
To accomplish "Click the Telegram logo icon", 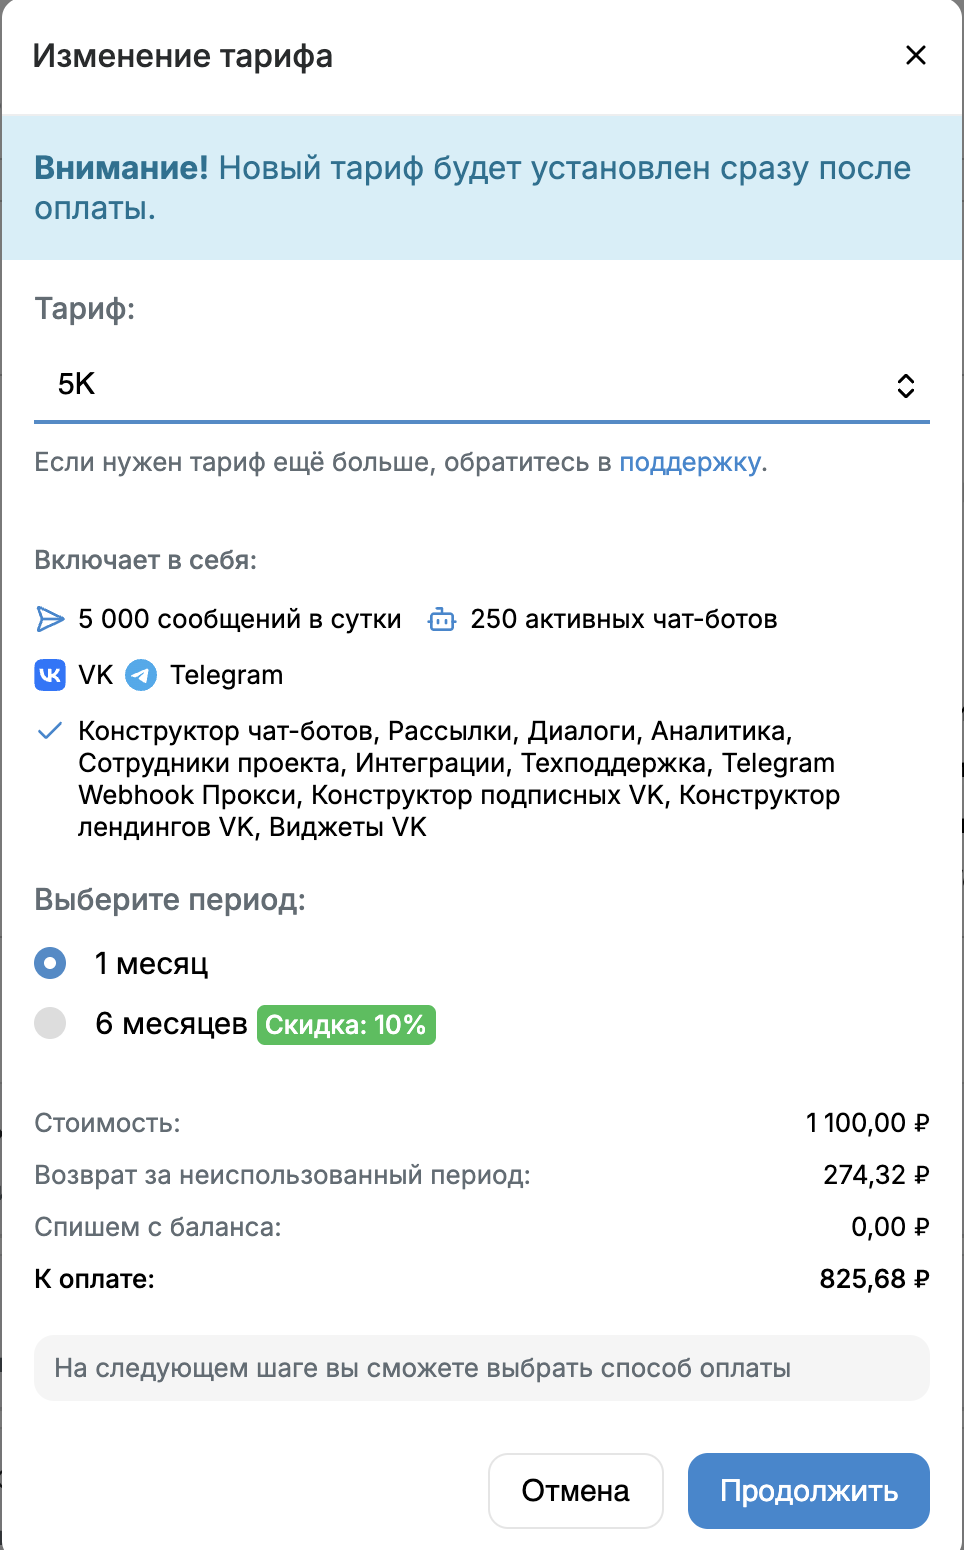I will [141, 675].
